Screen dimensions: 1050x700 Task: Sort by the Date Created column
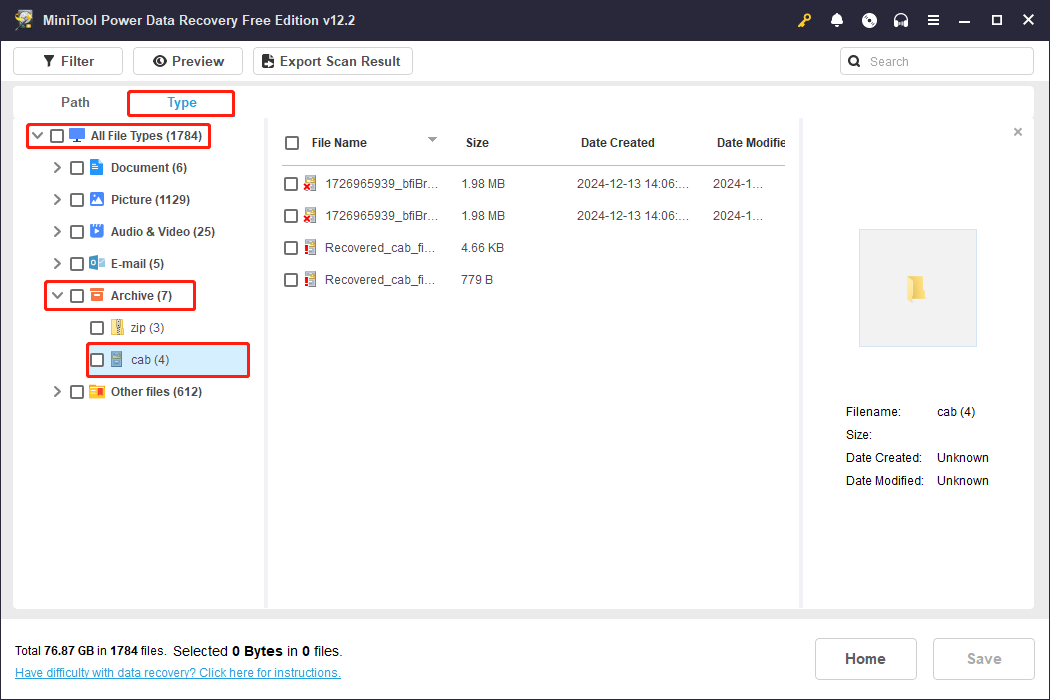617,143
